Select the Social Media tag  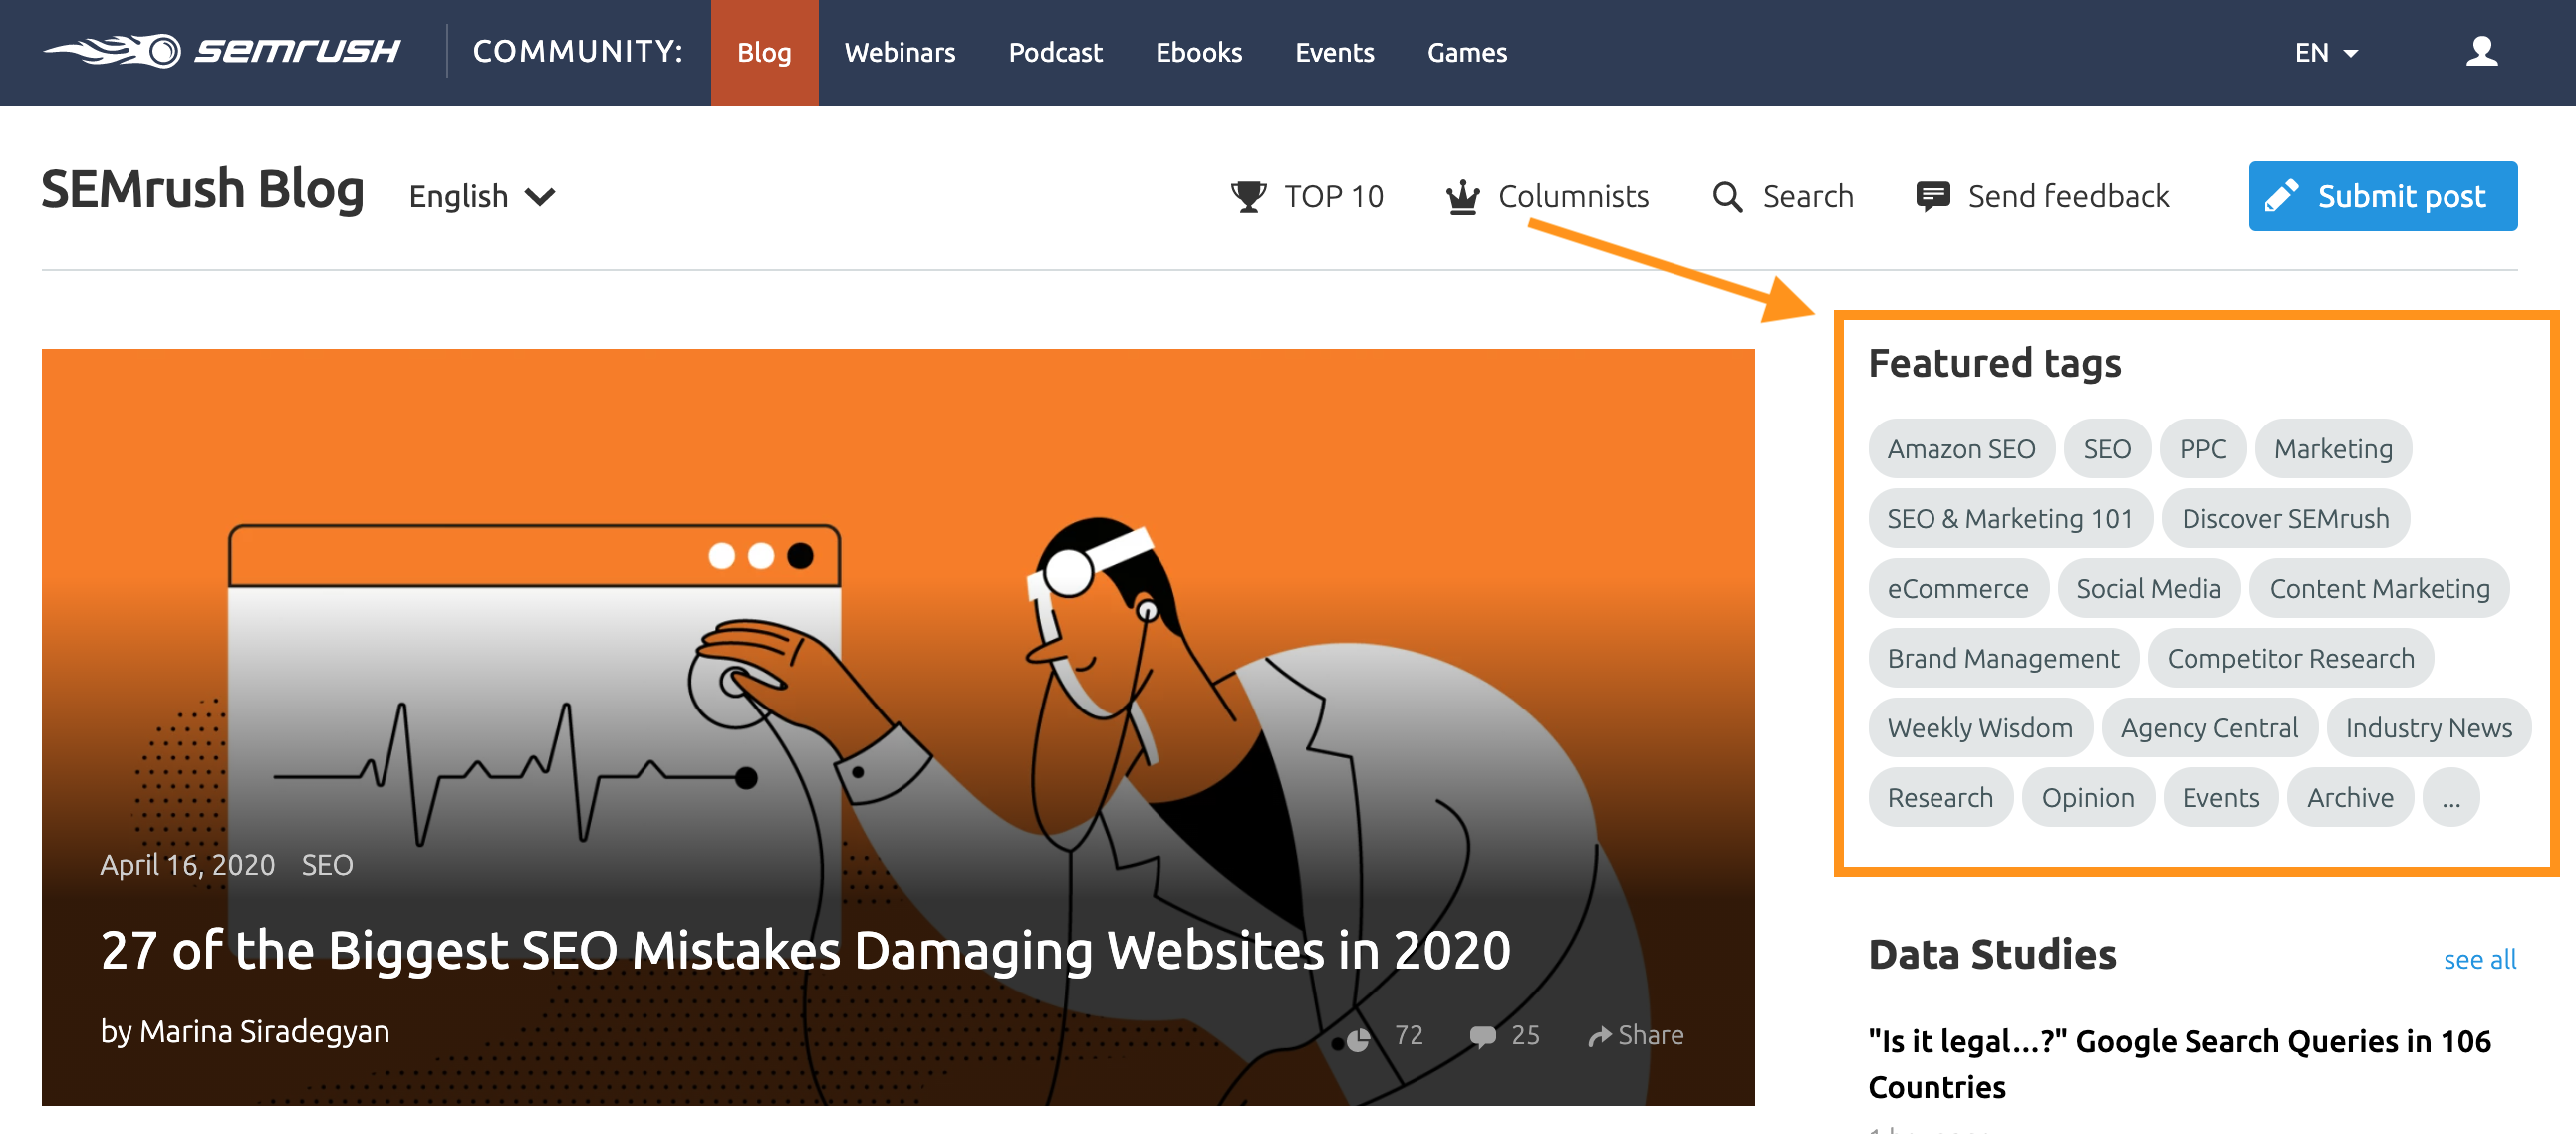(x=2147, y=589)
